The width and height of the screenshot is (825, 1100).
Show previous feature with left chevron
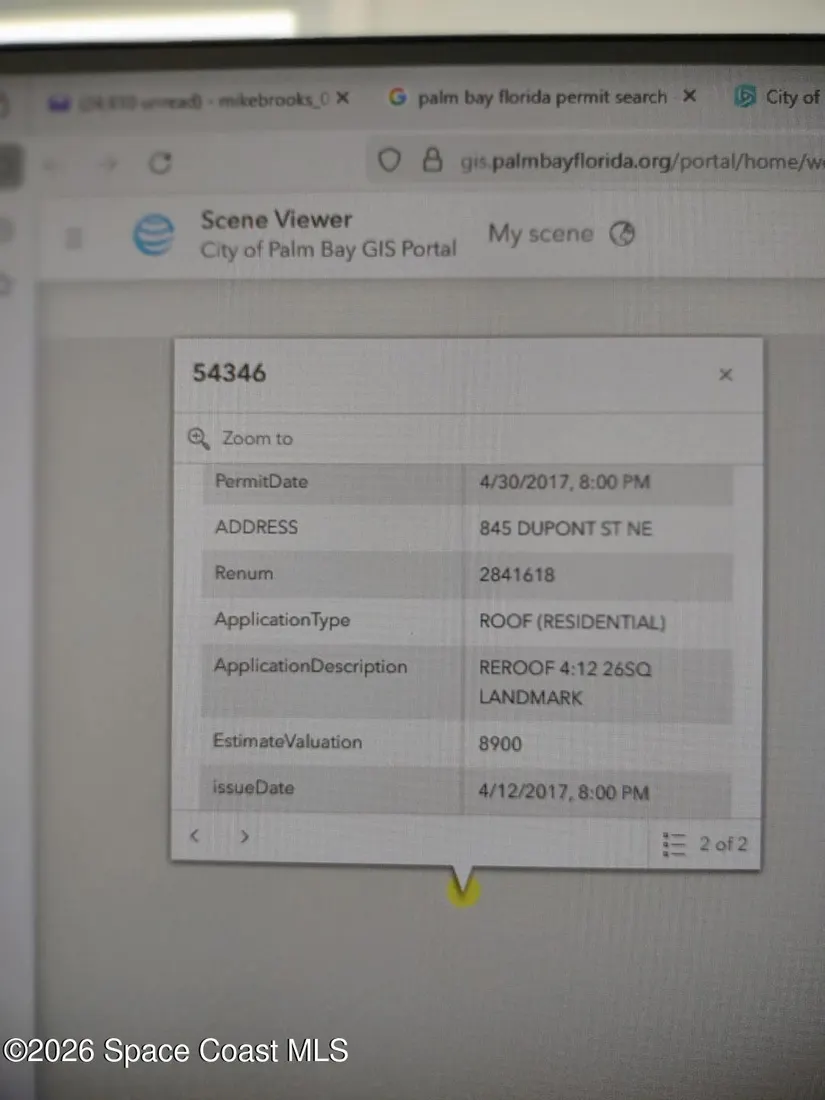click(x=195, y=836)
